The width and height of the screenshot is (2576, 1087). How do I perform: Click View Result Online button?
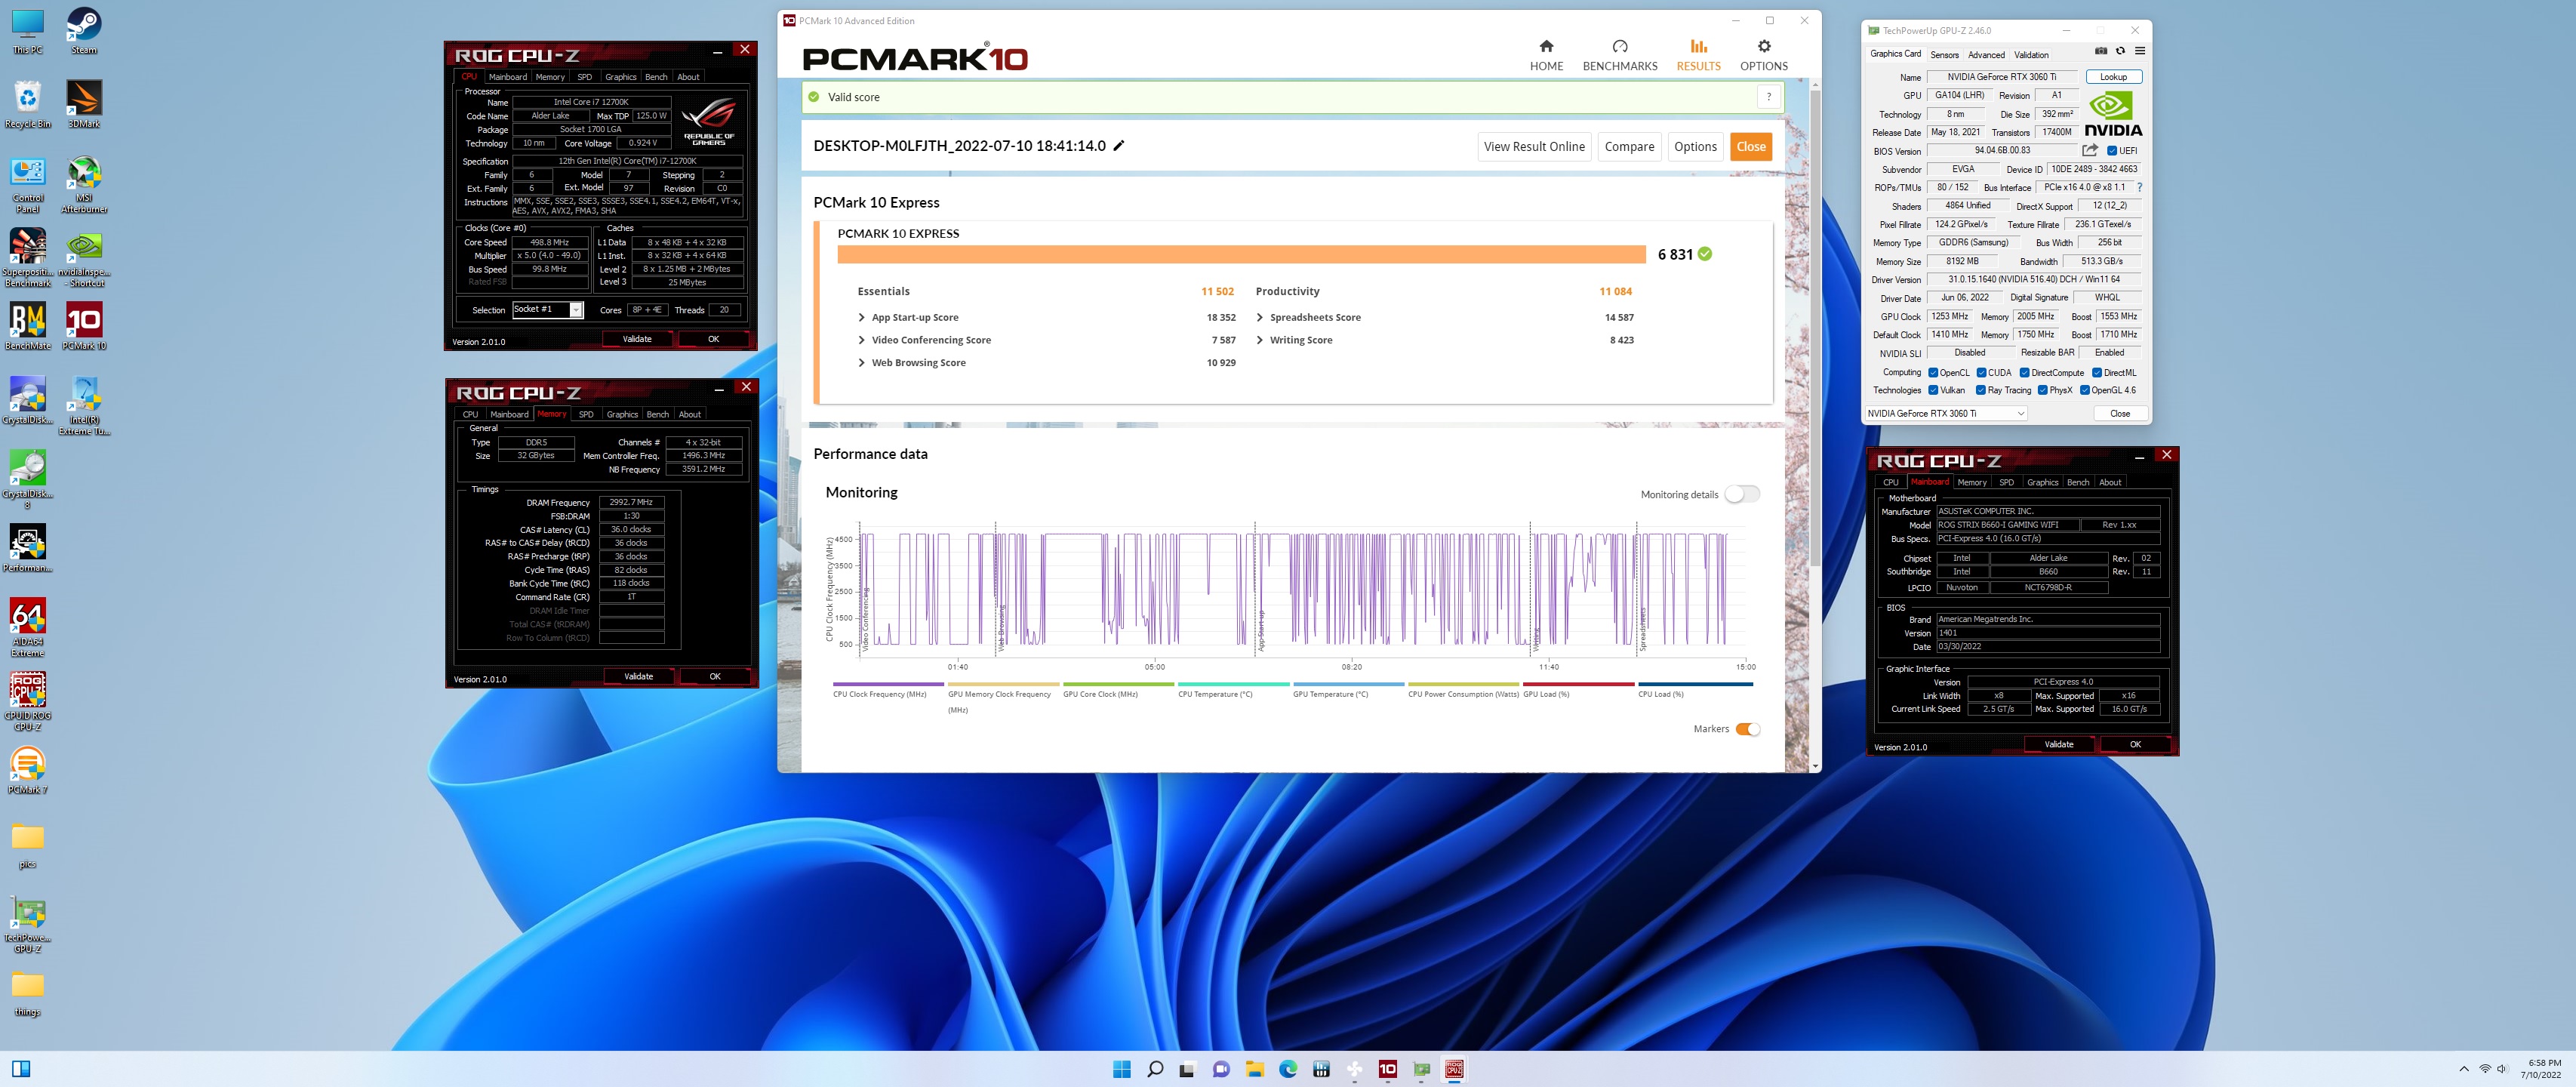(x=1534, y=146)
